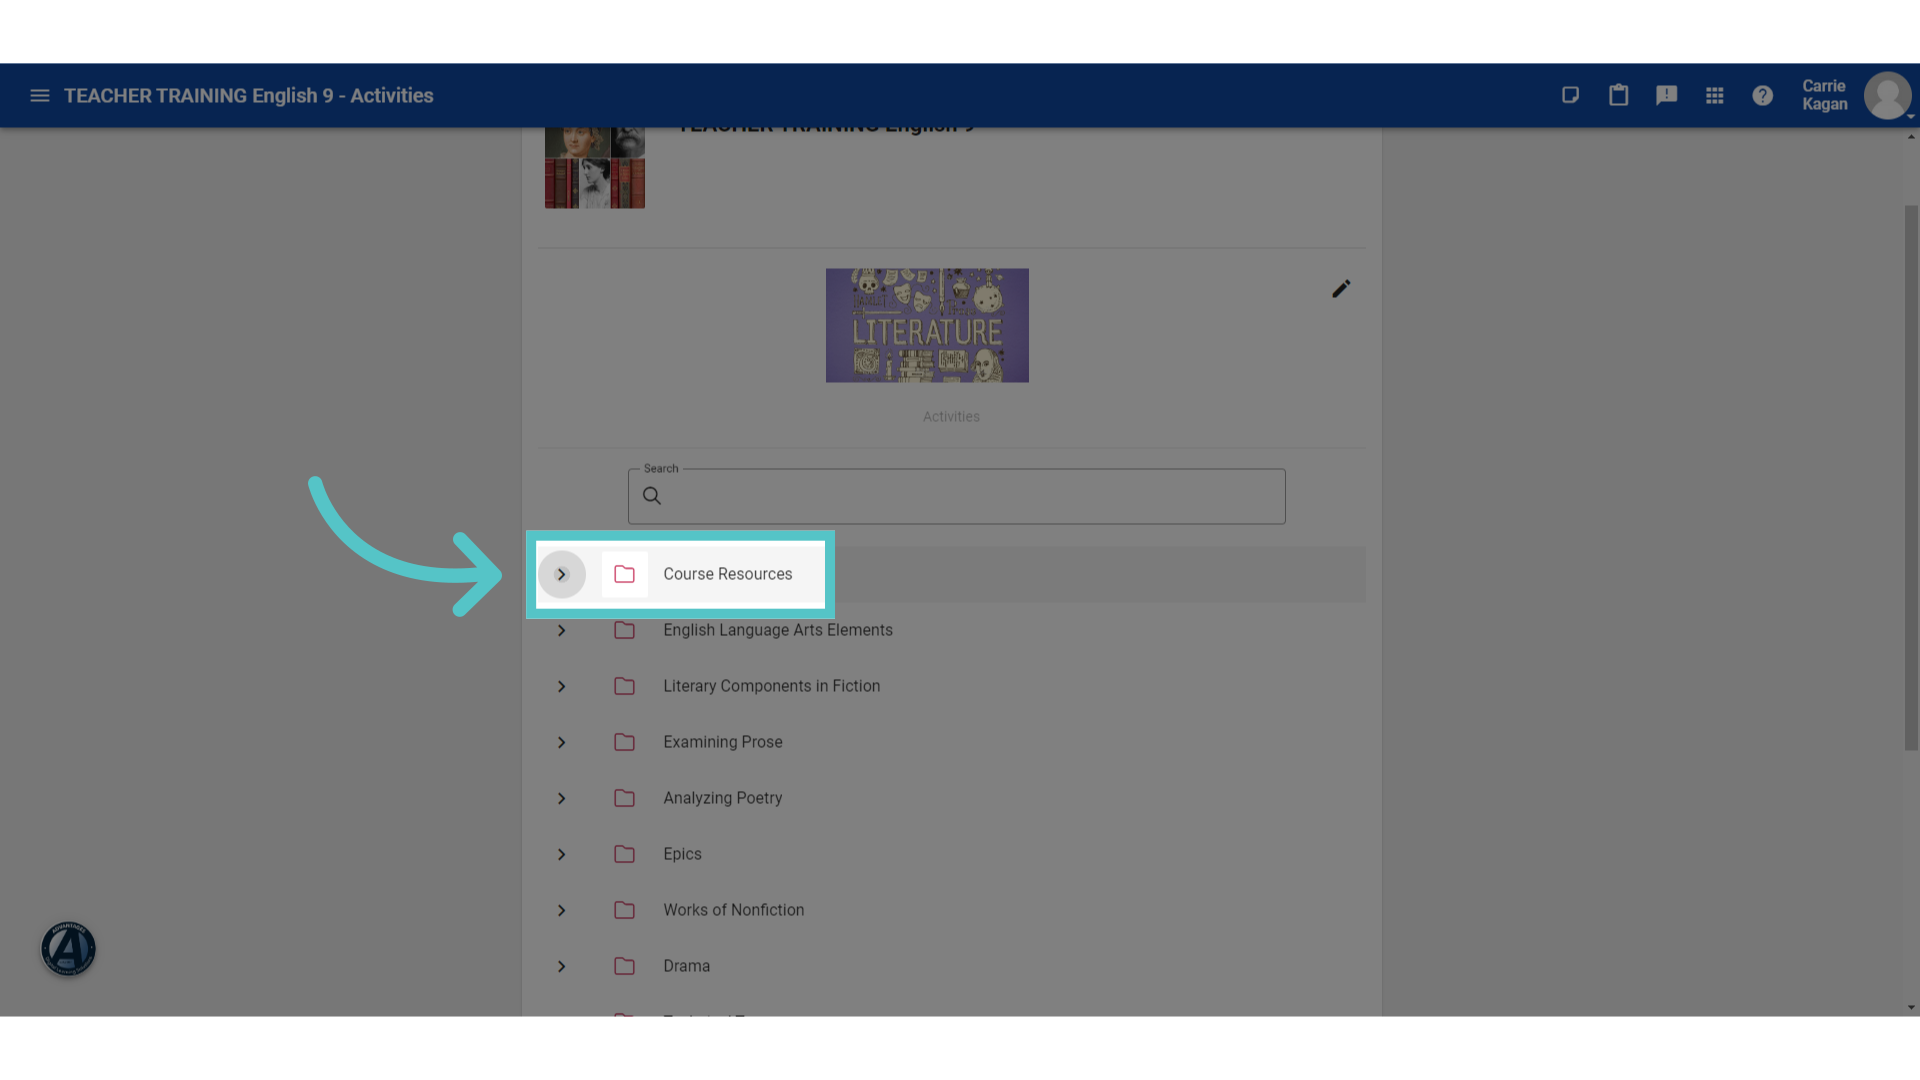Click into the Search input field
Screen dimensions: 1920x1080
(x=957, y=496)
